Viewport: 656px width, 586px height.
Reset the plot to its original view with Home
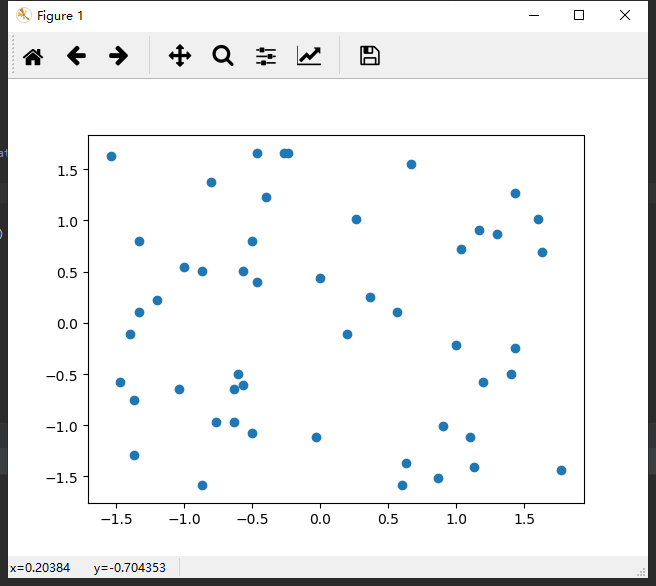[x=33, y=56]
